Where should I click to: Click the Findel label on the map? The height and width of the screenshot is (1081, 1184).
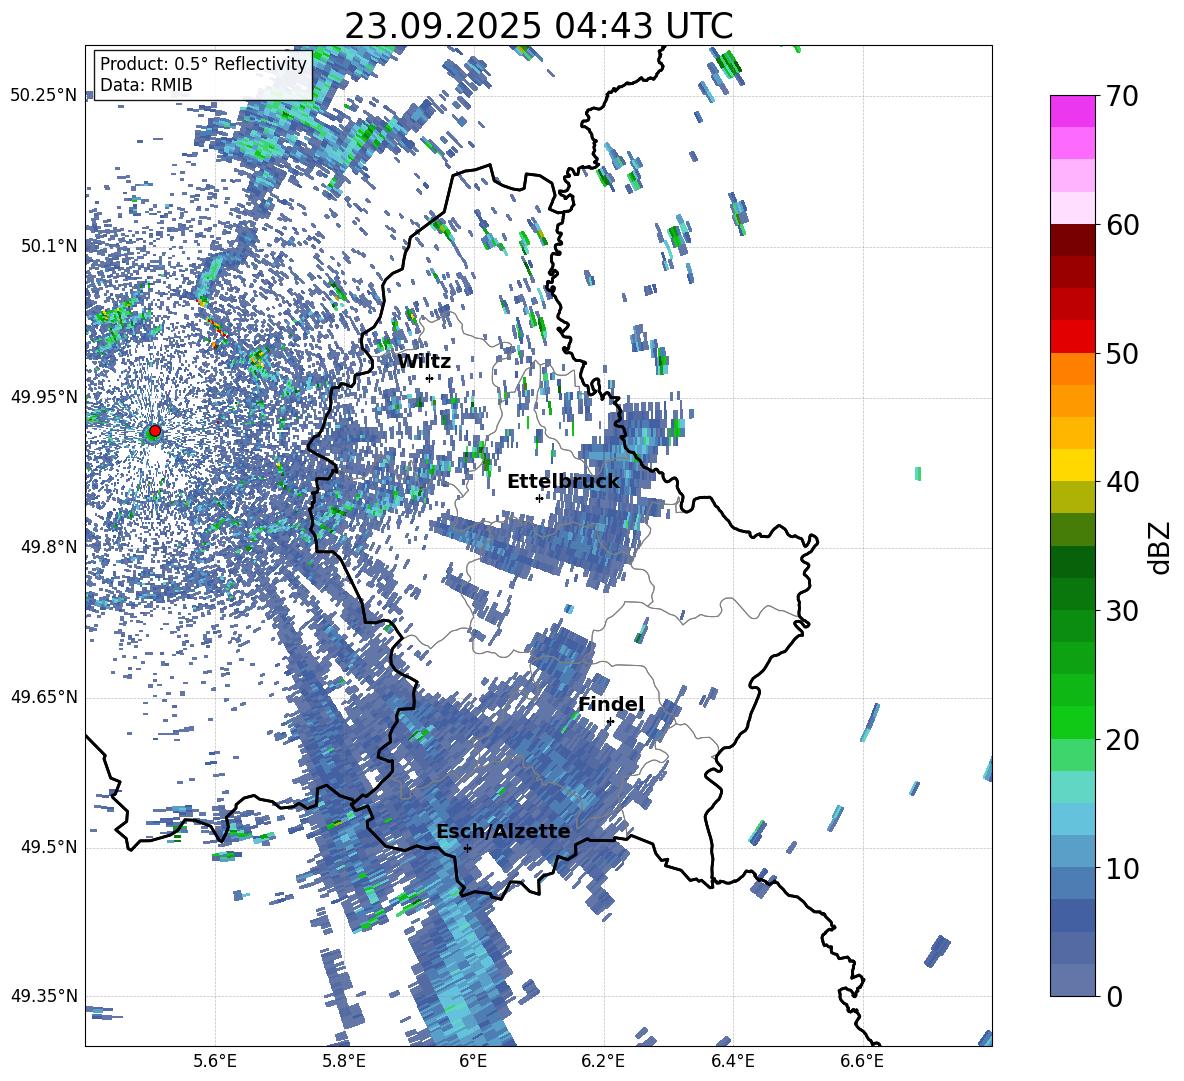611,704
